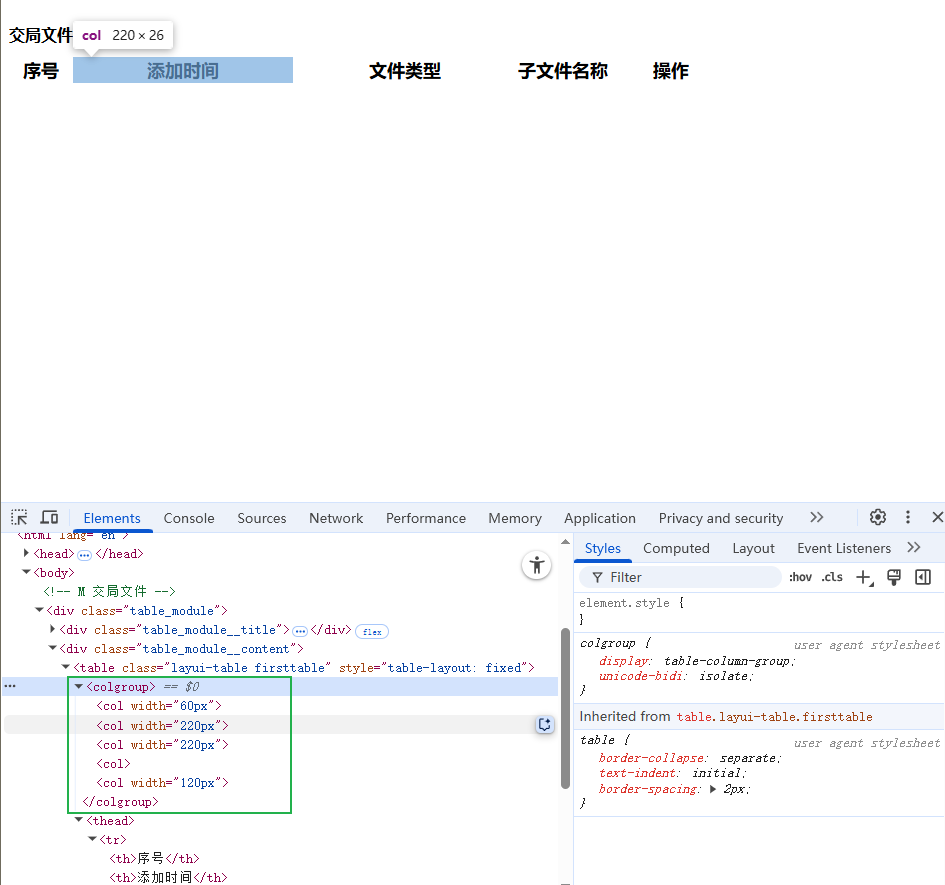945x885 pixels.
Task: Click the 序号 table header
Action: [x=41, y=71]
